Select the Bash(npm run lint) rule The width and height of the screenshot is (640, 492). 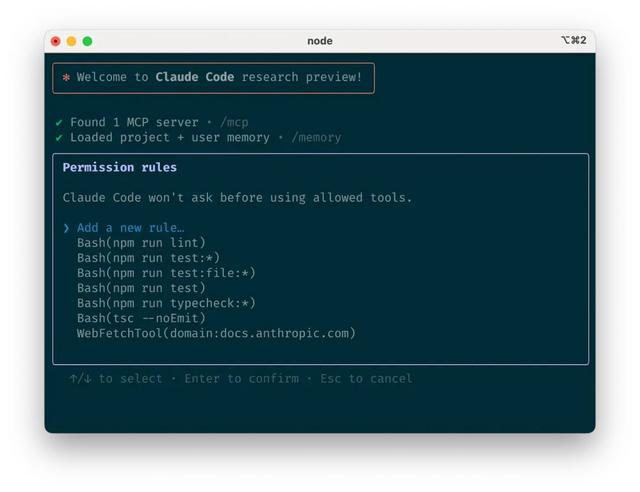pos(141,243)
